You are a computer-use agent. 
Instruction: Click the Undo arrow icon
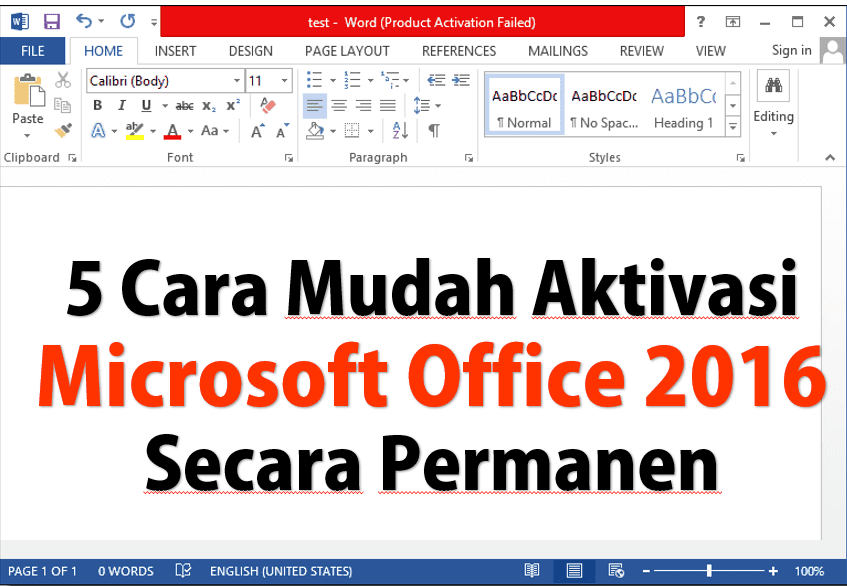point(84,21)
